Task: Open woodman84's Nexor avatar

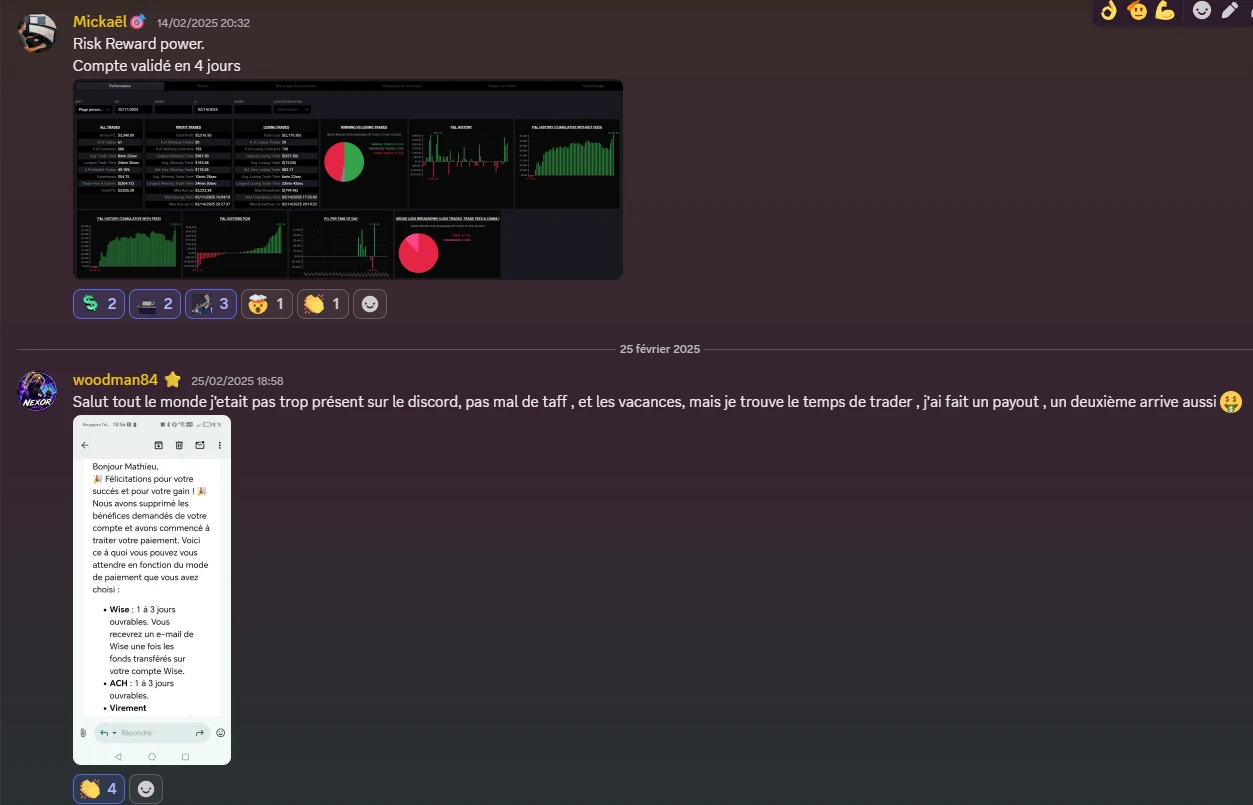Action: [37, 390]
